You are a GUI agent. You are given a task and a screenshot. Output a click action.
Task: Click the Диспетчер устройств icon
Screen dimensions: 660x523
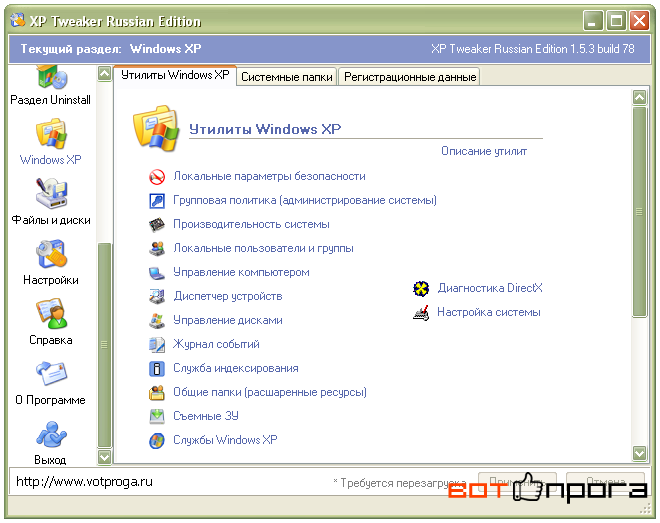157,297
